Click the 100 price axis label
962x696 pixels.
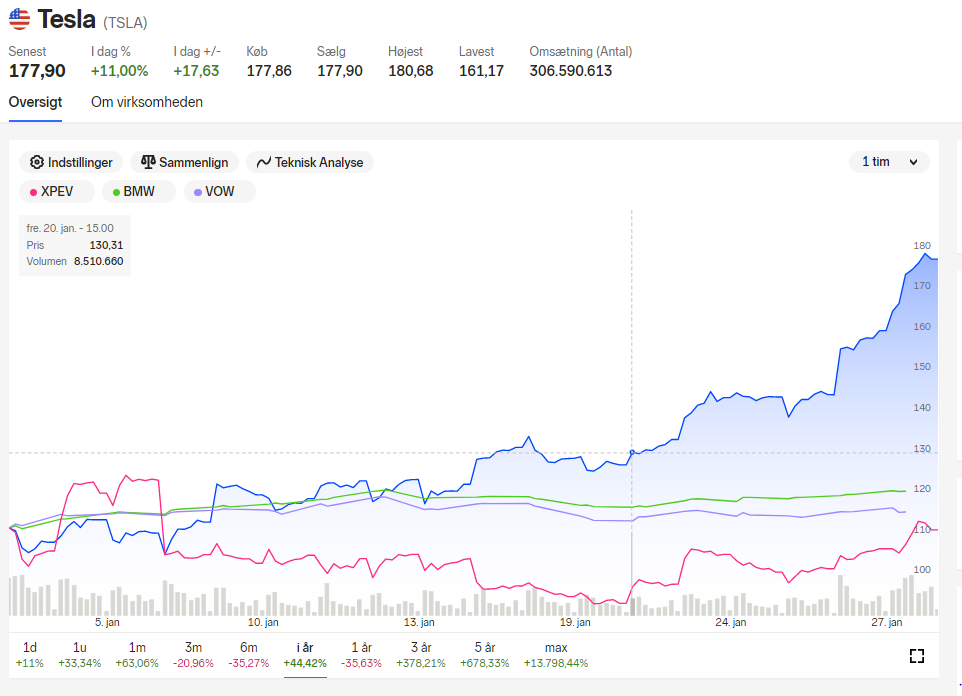pos(922,570)
